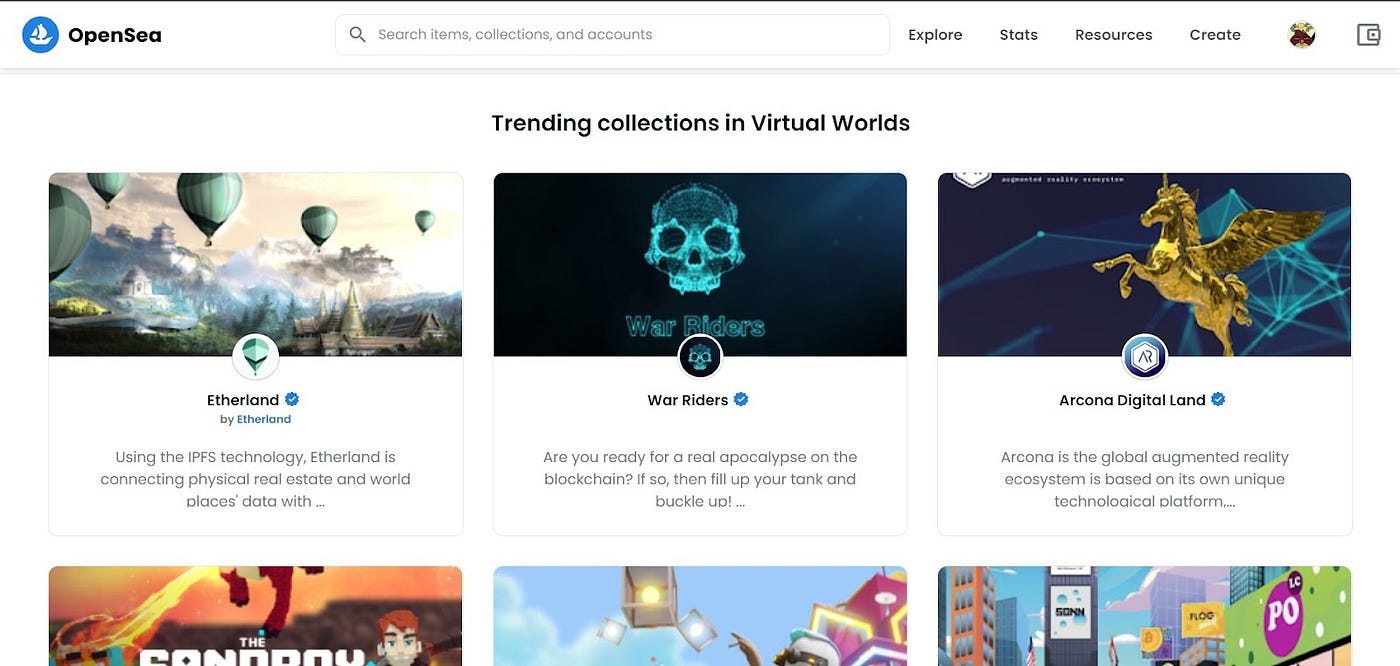Click the War Riders apocalypse description text

pyautogui.click(x=700, y=479)
